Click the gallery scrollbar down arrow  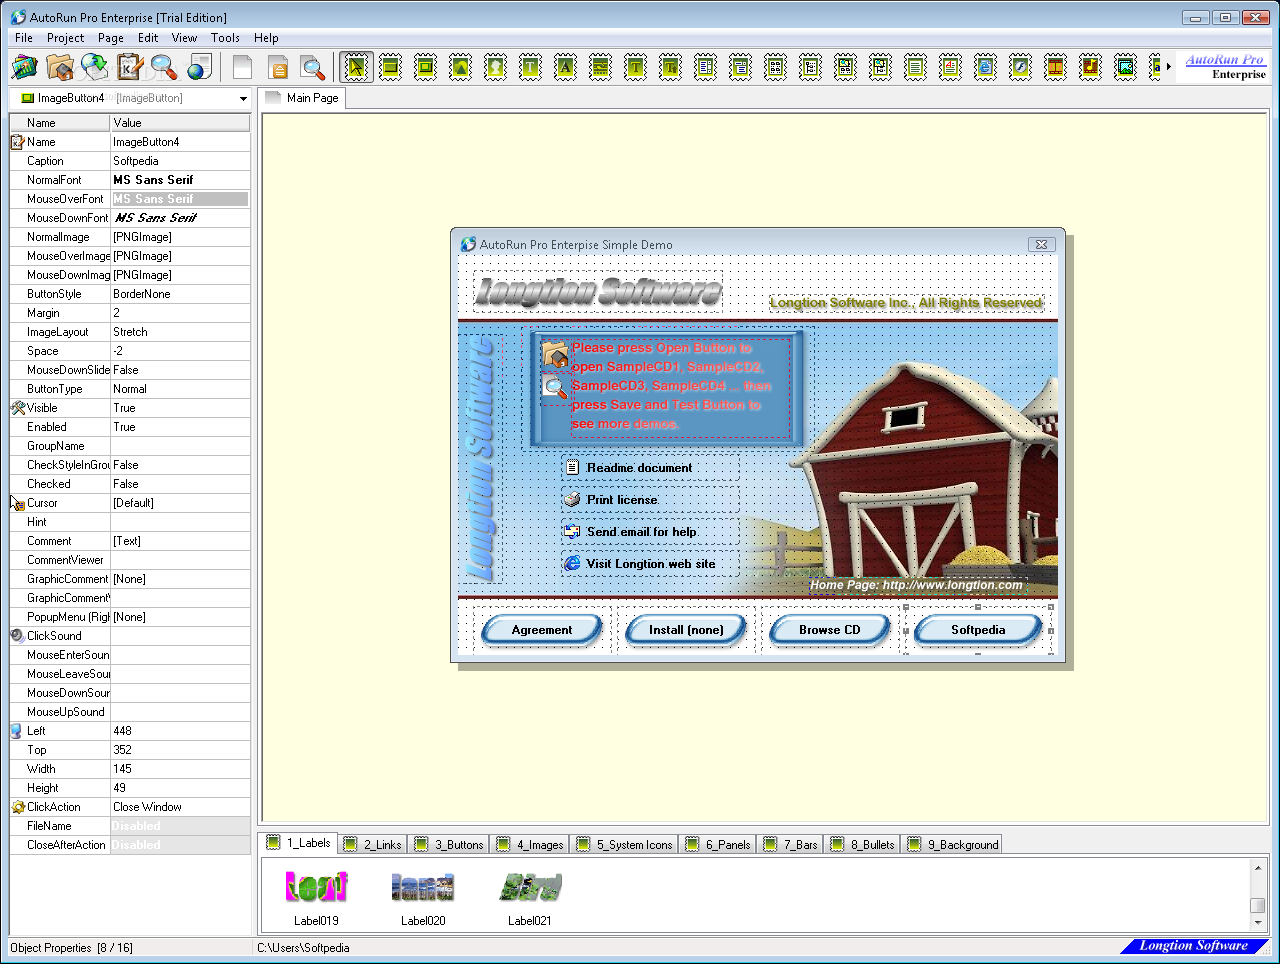(x=1258, y=923)
